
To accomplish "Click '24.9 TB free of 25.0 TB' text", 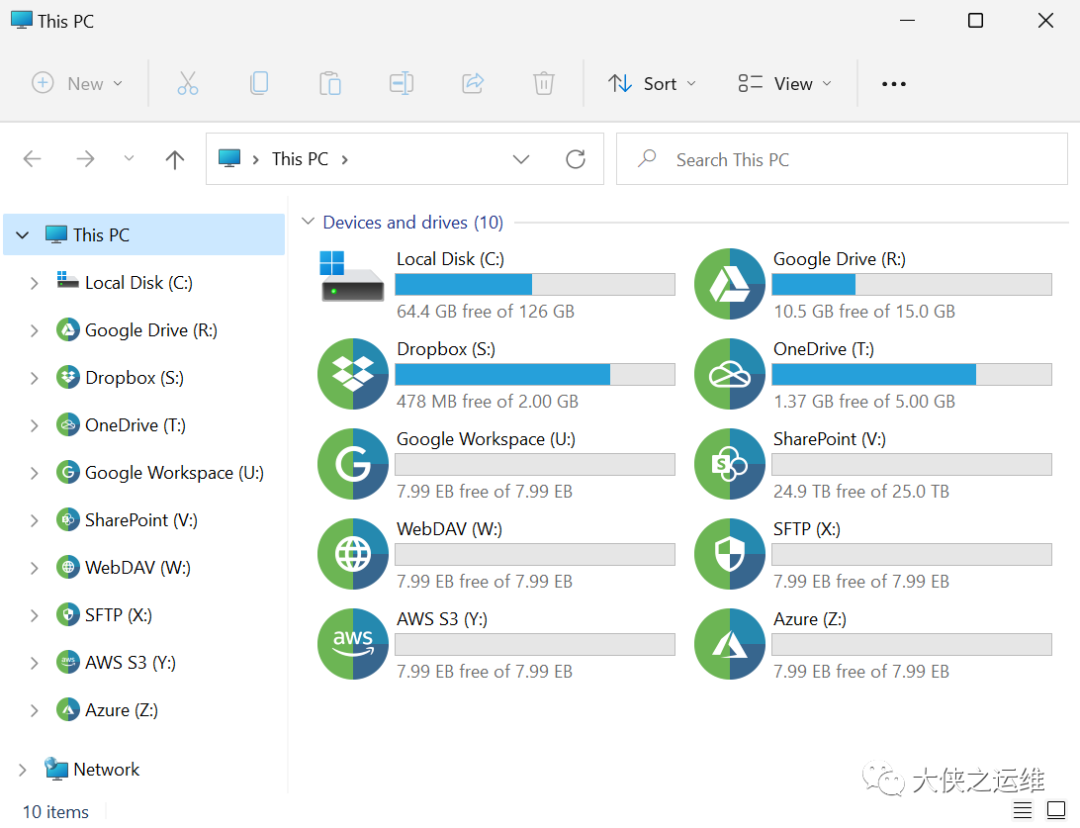I will coord(861,491).
